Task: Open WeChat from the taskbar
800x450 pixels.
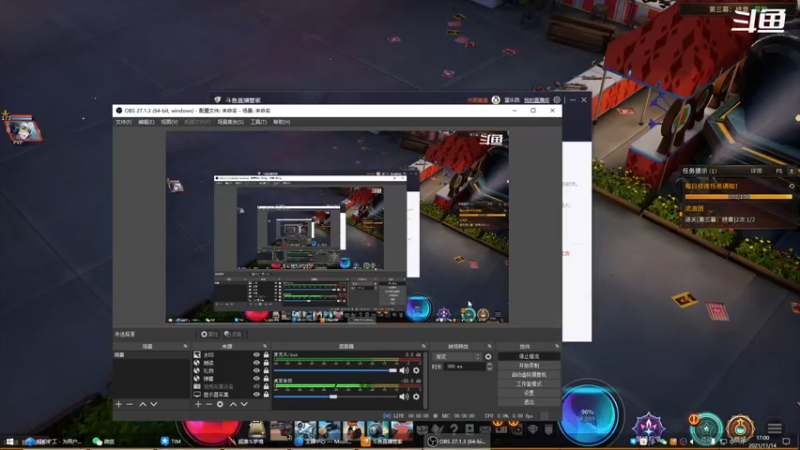Action: pos(103,441)
